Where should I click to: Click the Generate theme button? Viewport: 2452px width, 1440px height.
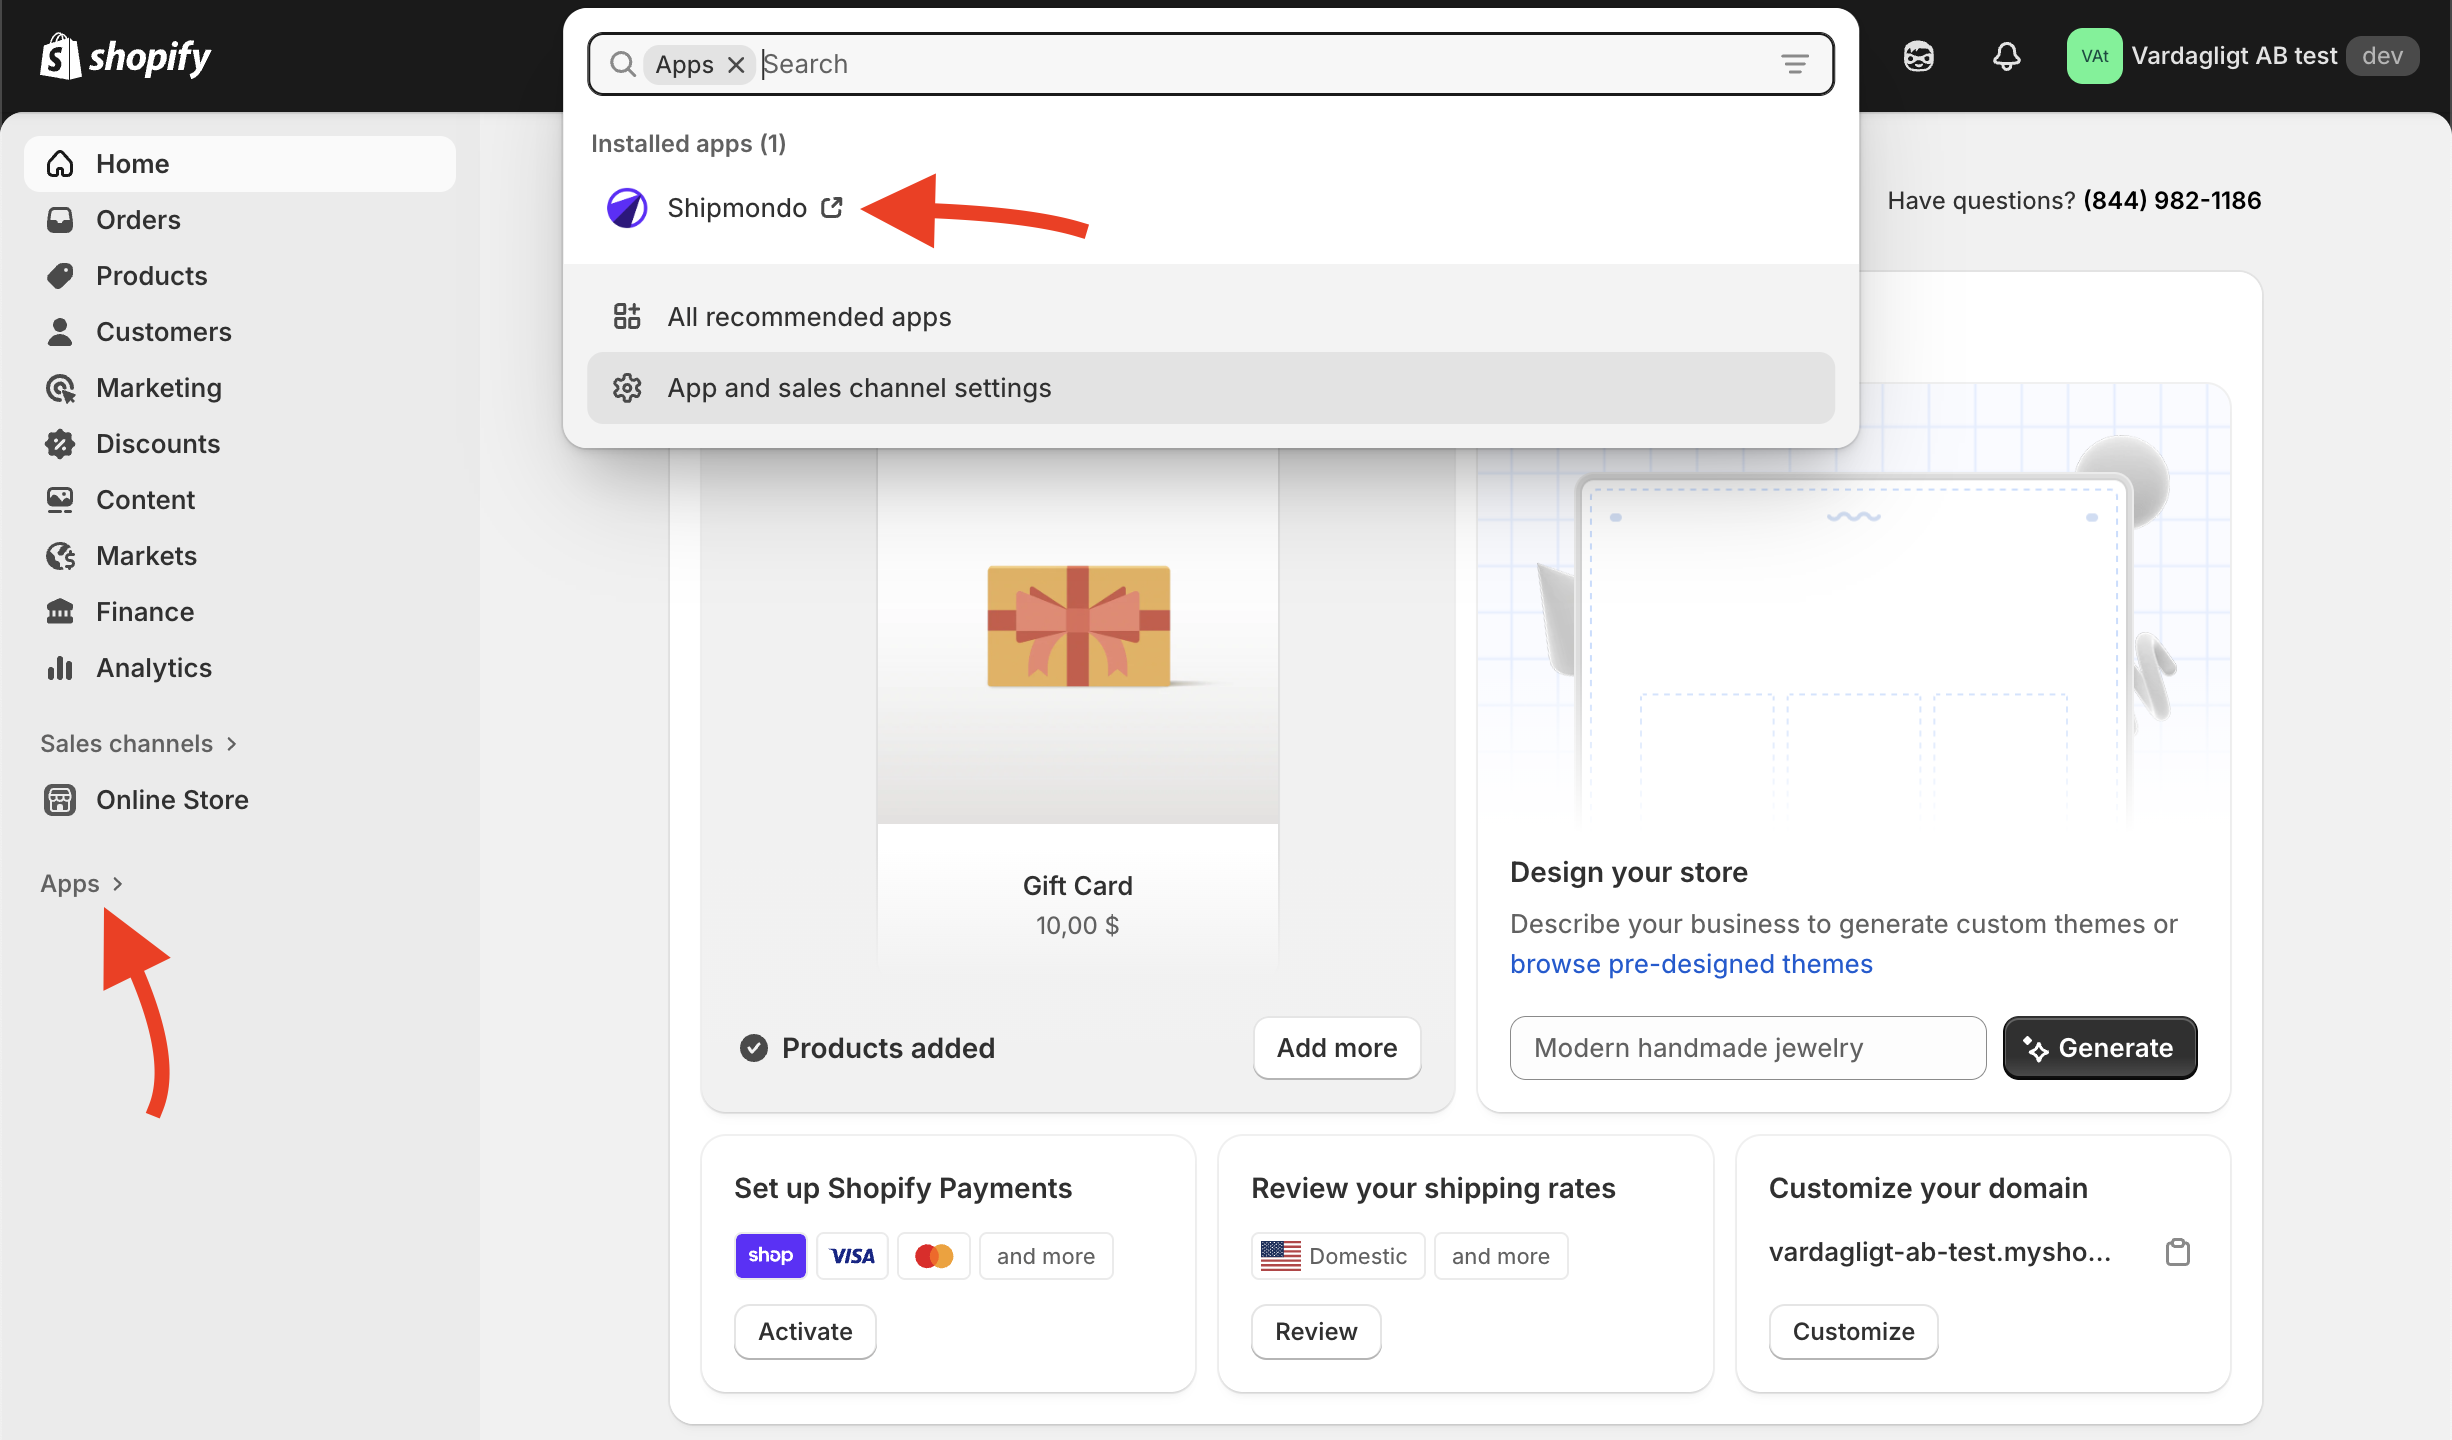tap(2099, 1048)
